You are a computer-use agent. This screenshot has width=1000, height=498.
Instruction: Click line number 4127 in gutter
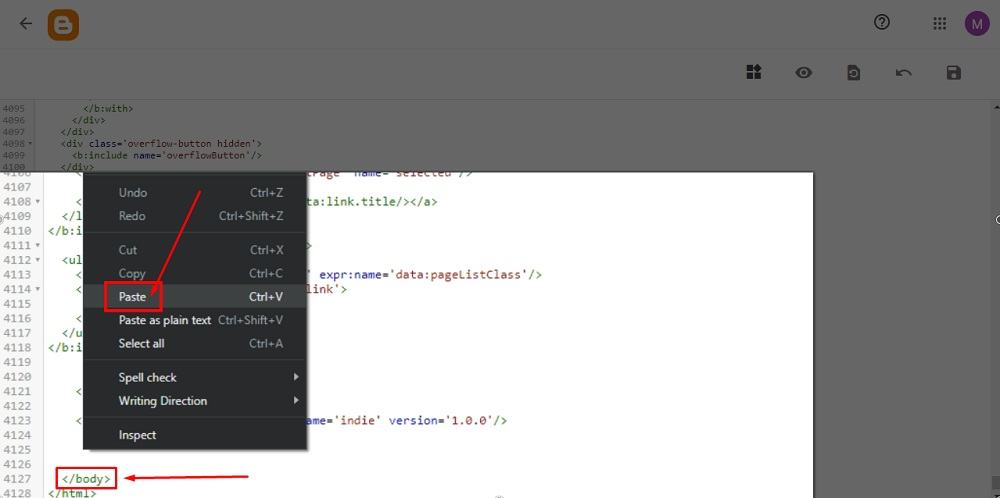coord(17,479)
